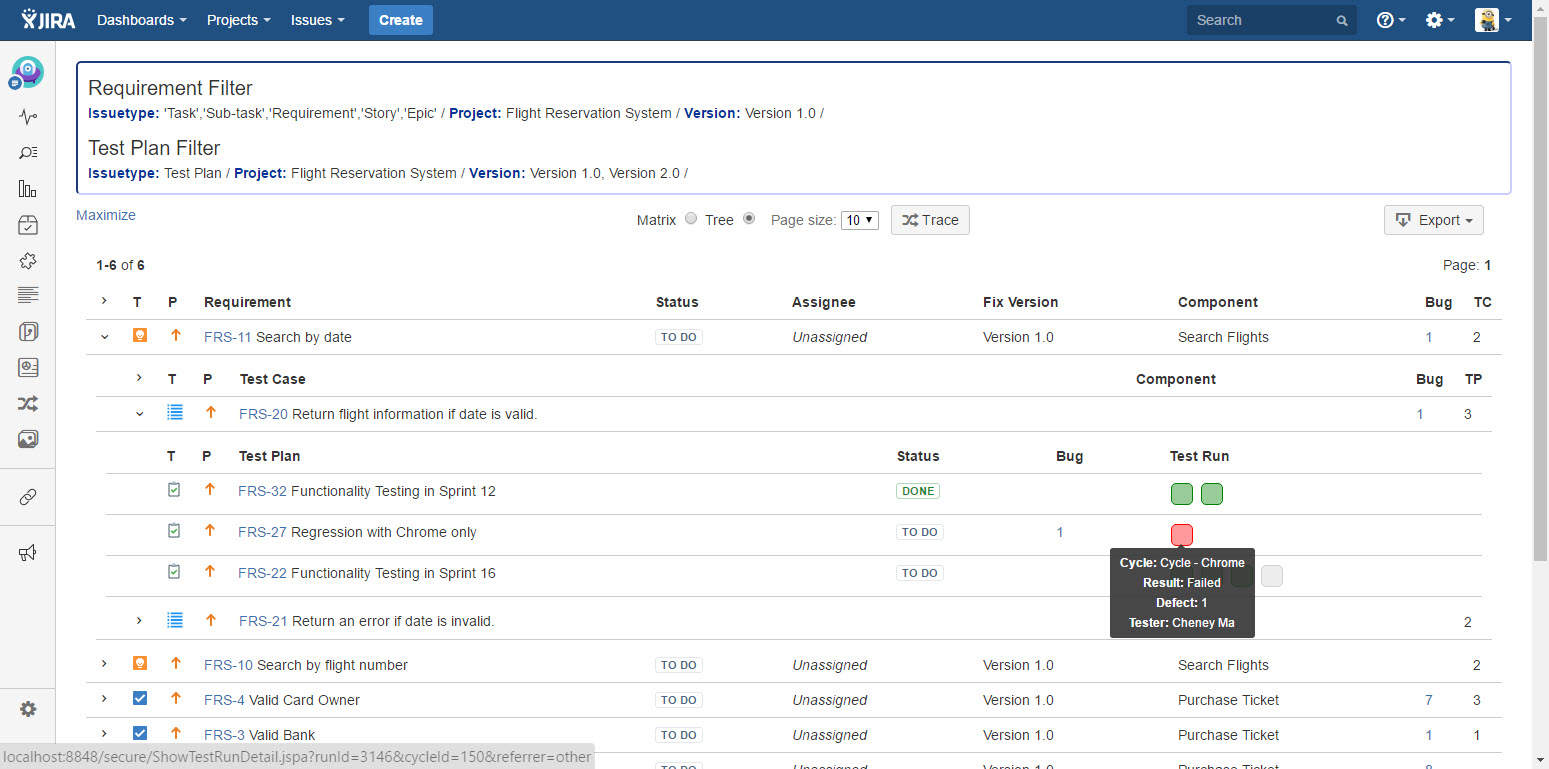Click the puzzle piece add-ons sidebar icon
Viewport: 1549px width, 769px height.
28,261
